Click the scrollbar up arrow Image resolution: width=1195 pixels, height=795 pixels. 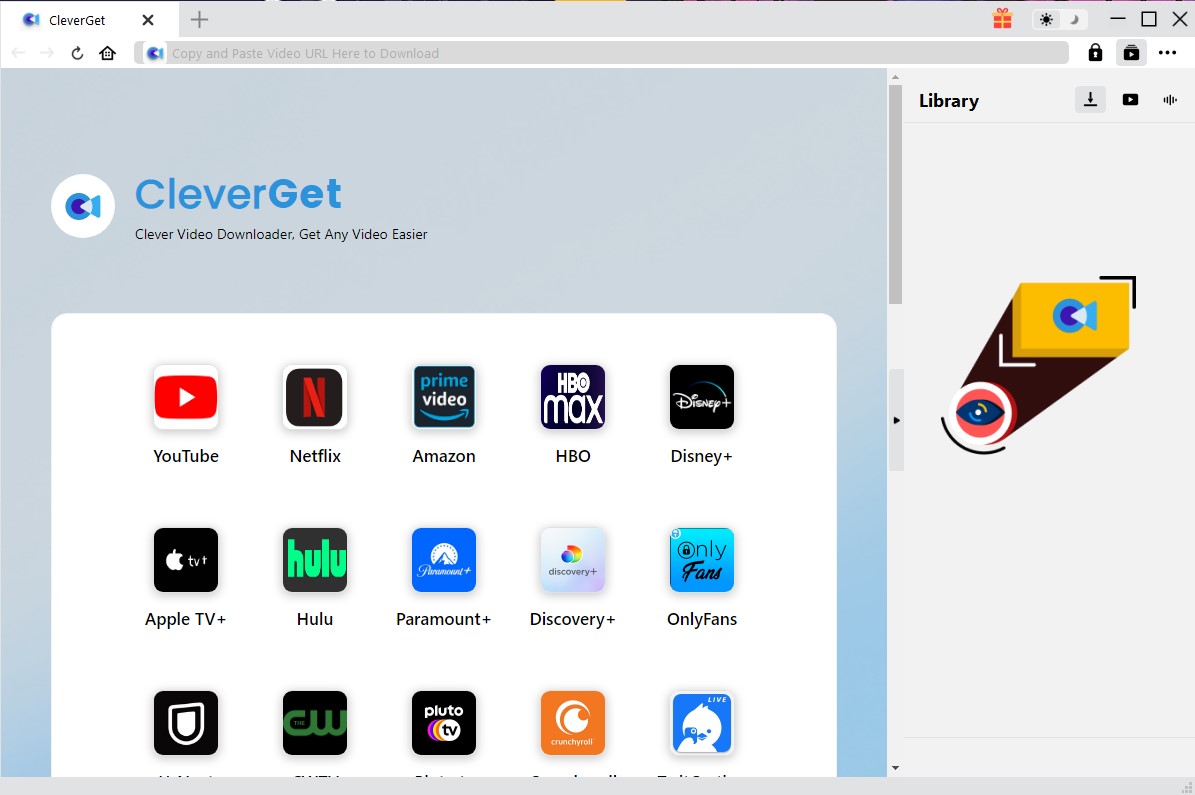[895, 77]
